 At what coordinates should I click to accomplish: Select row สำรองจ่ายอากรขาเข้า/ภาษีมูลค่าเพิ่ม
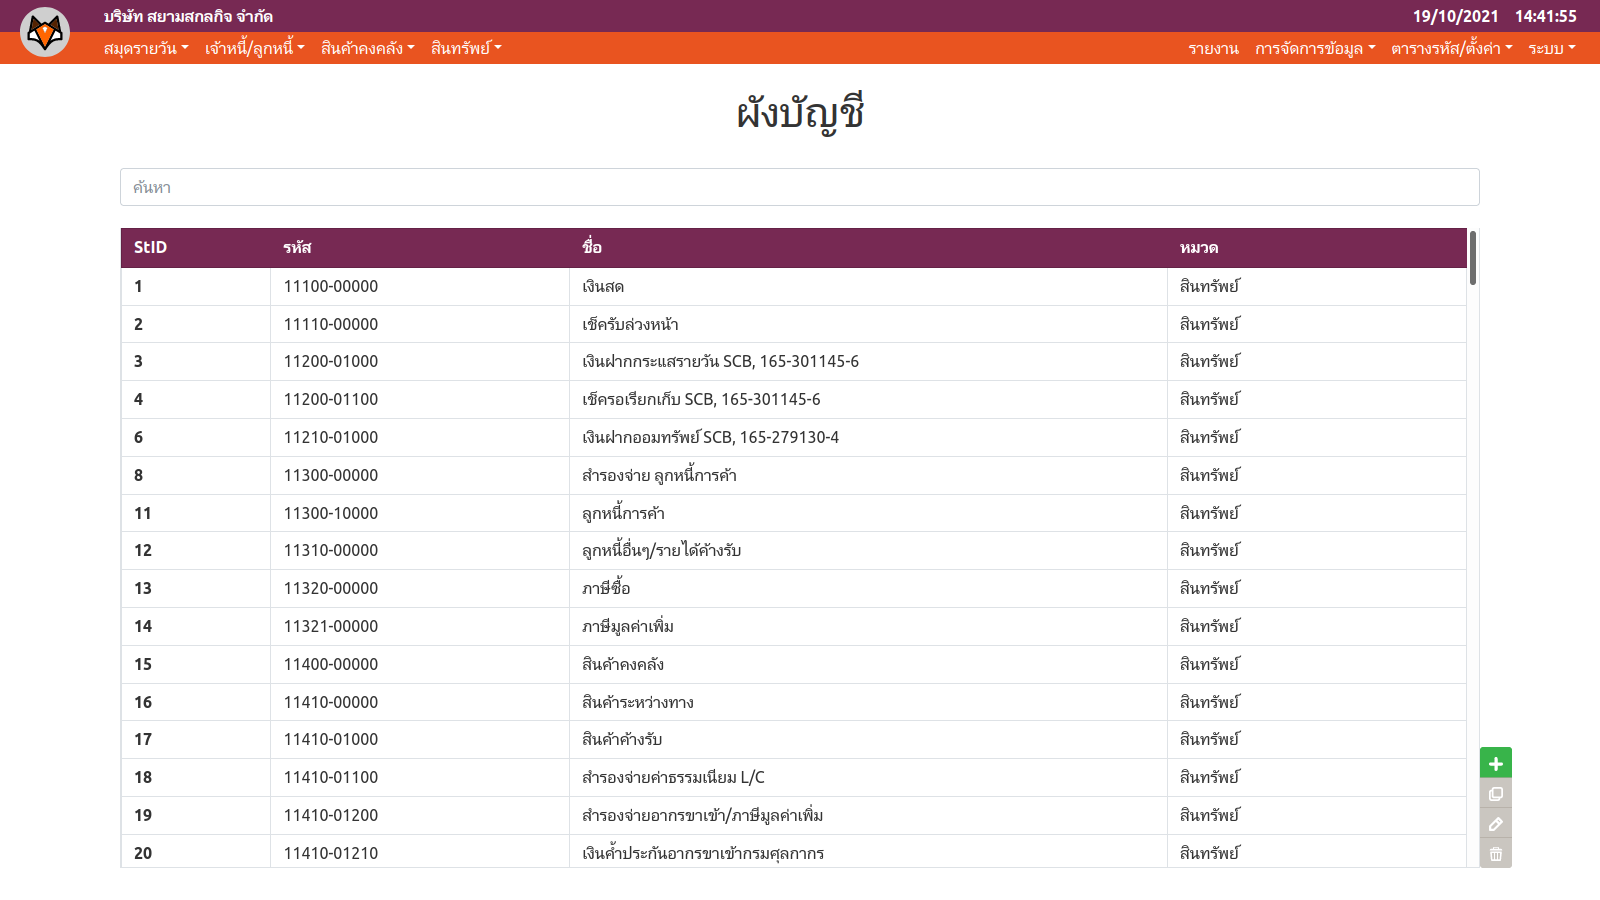click(x=794, y=815)
